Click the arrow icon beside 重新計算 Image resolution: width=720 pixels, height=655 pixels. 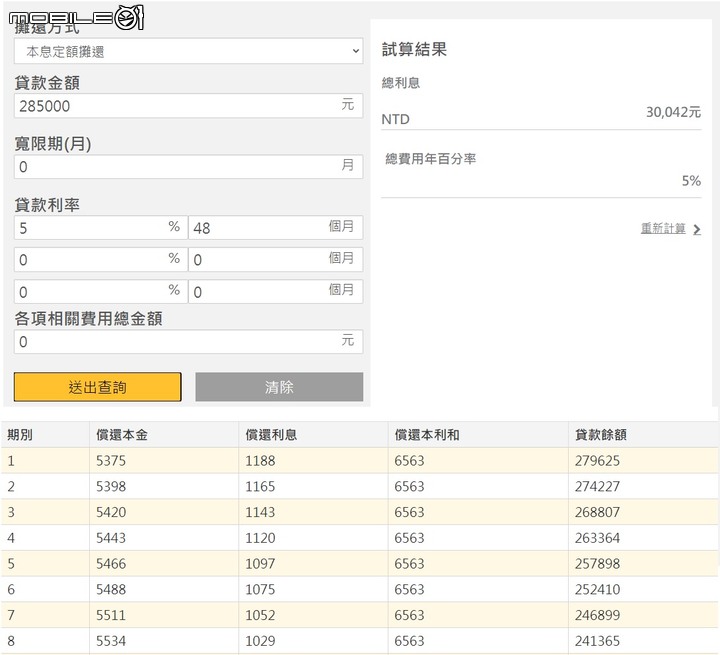[697, 229]
